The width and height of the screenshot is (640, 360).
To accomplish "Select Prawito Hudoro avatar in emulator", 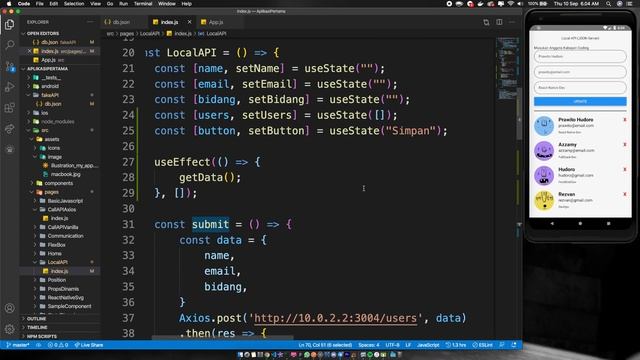I will [x=544, y=126].
